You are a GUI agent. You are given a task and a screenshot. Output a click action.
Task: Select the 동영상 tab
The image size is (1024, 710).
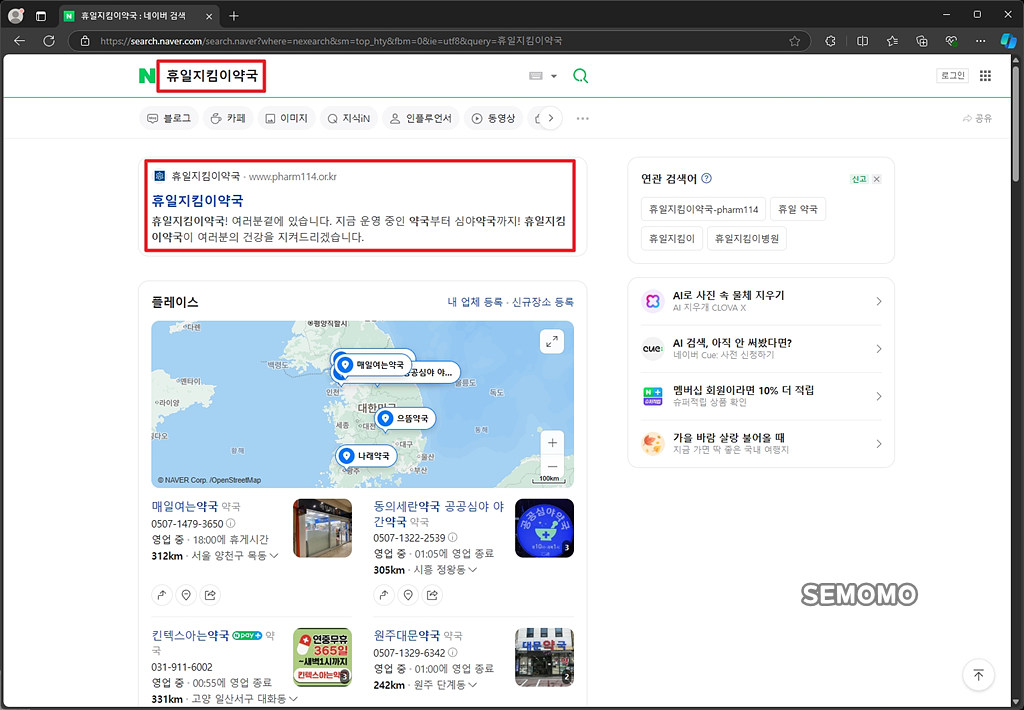(x=493, y=118)
